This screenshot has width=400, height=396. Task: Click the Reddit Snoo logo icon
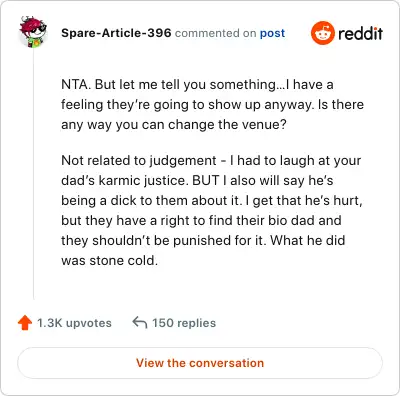coord(322,33)
